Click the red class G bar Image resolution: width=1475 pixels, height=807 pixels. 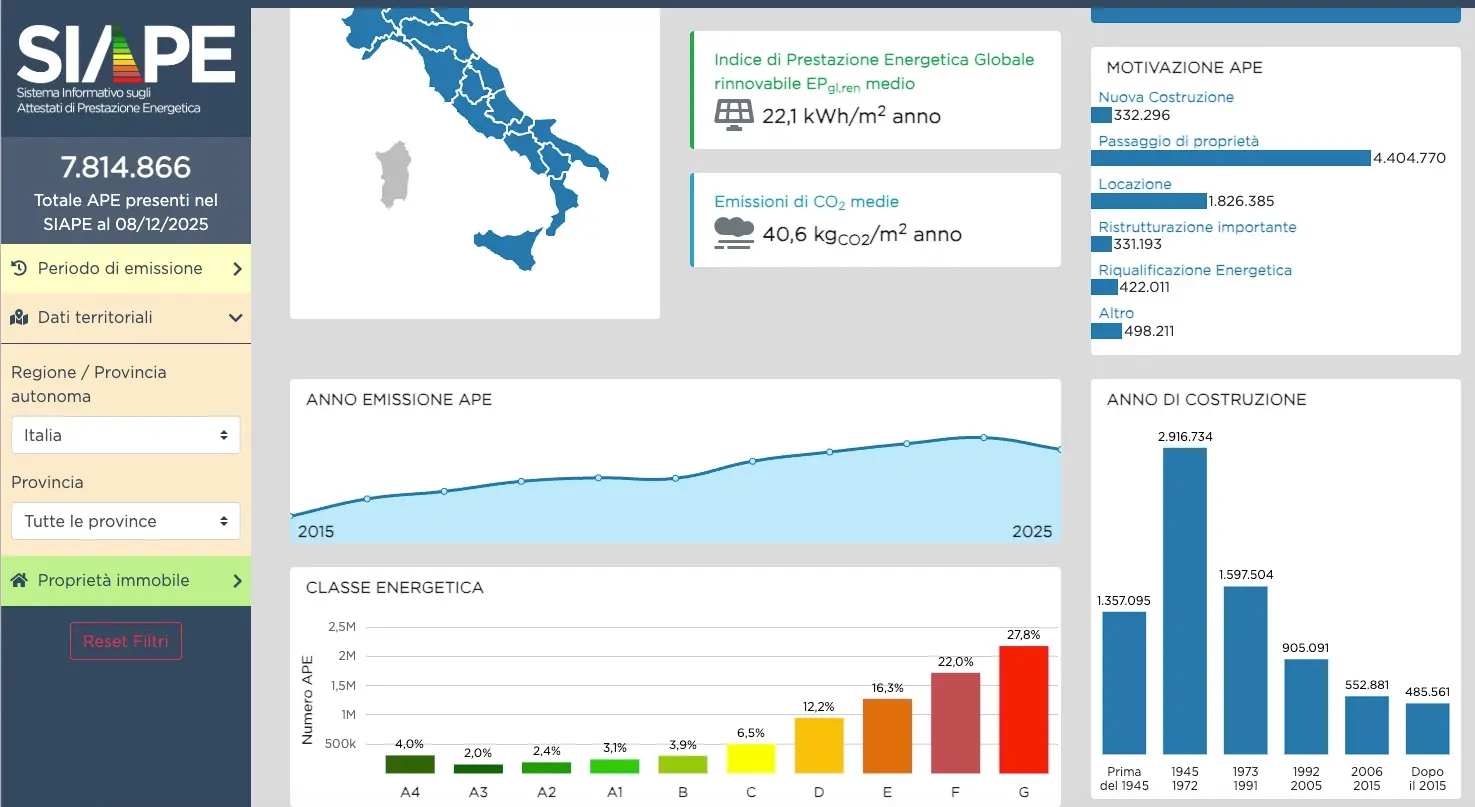click(x=1023, y=709)
